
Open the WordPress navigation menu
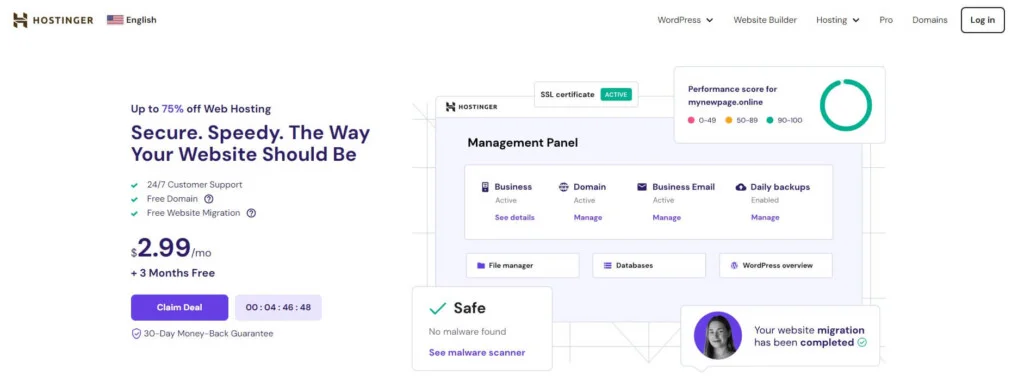click(685, 20)
